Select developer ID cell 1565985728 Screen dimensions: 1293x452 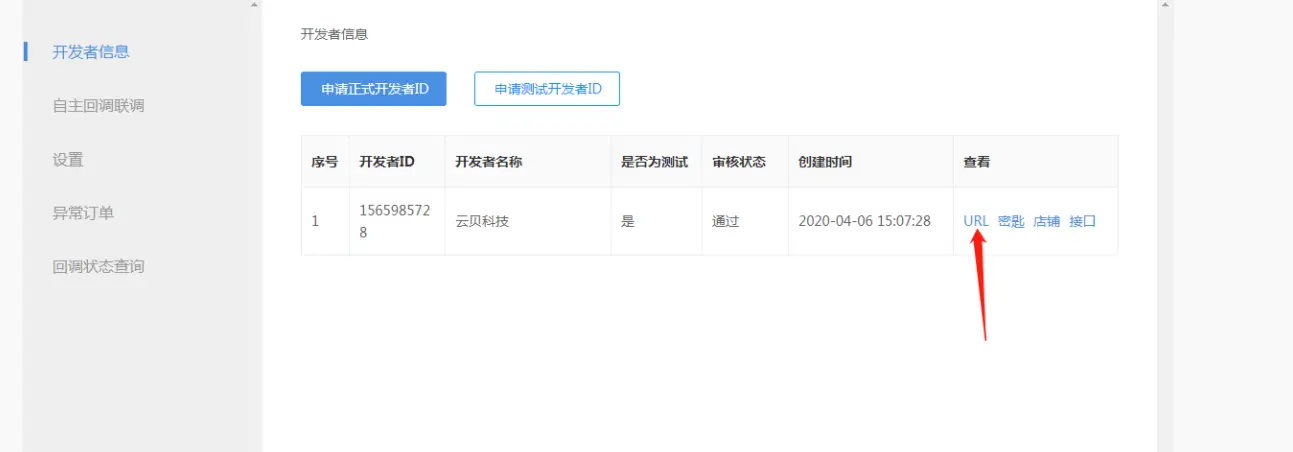[x=397, y=221]
